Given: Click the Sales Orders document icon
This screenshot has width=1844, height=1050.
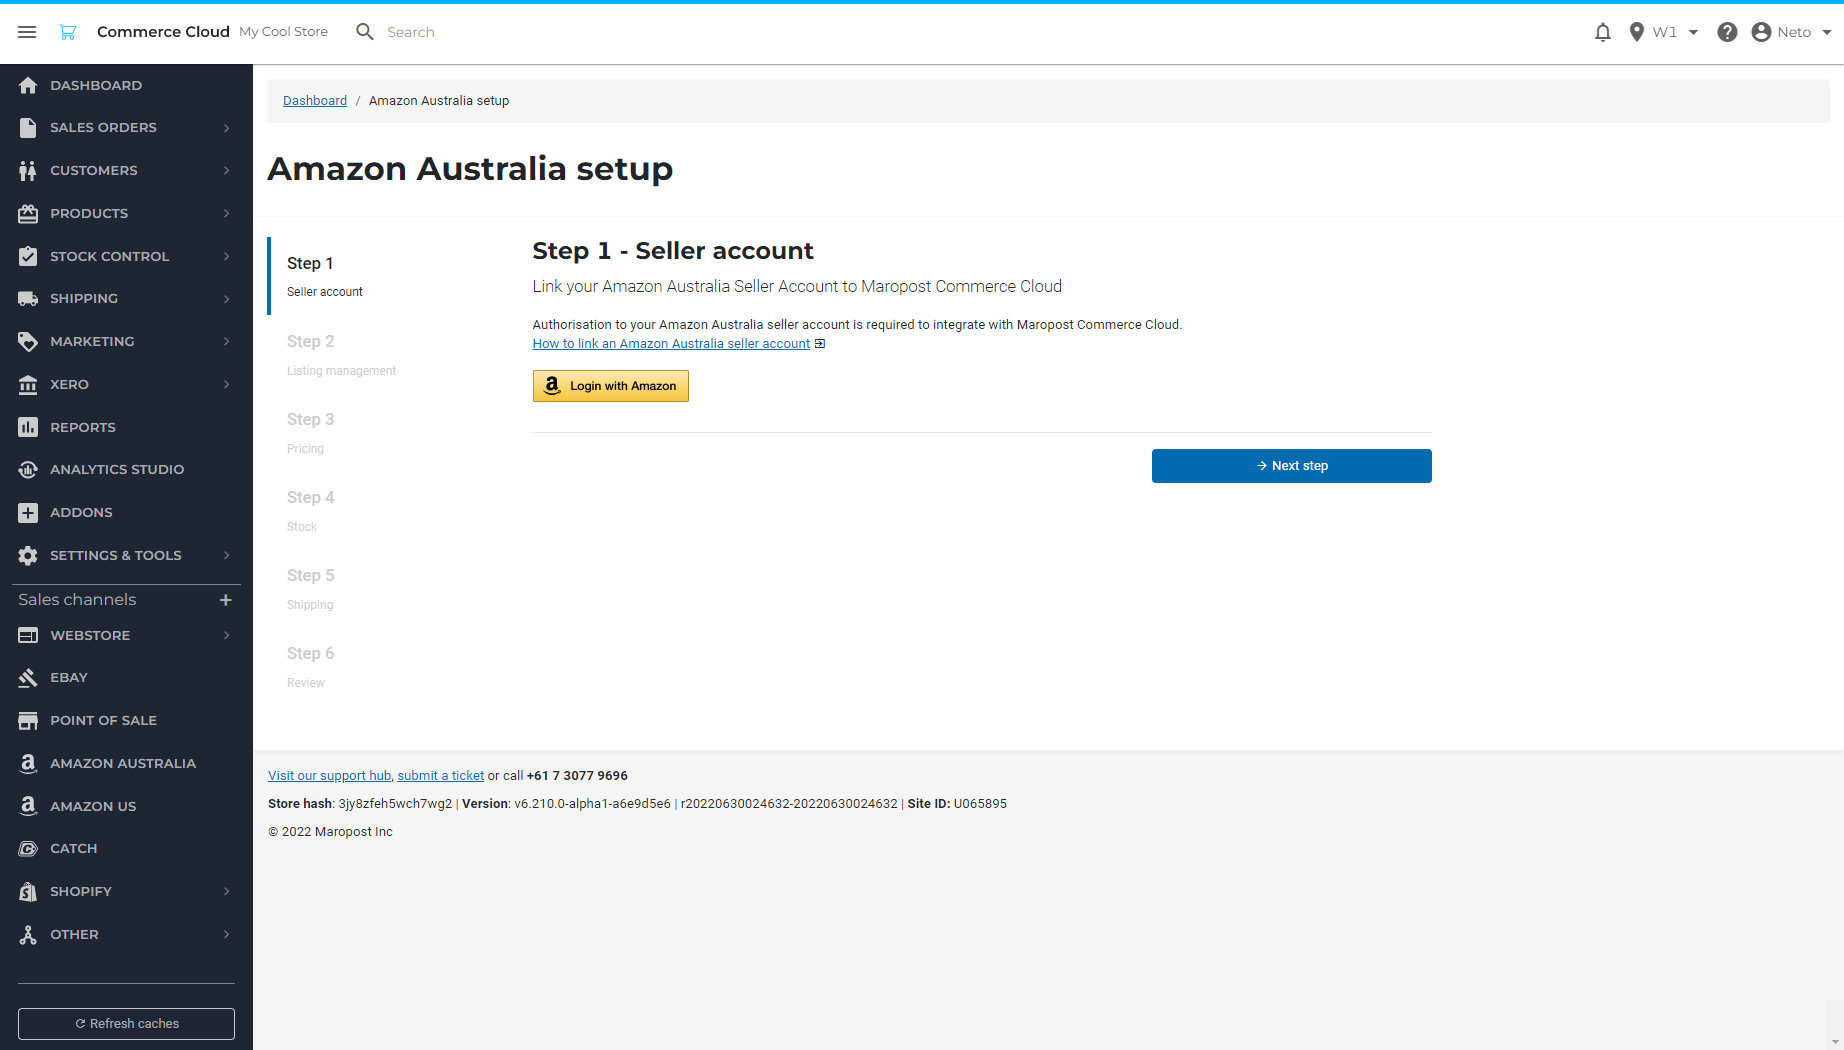Looking at the screenshot, I should pyautogui.click(x=28, y=128).
